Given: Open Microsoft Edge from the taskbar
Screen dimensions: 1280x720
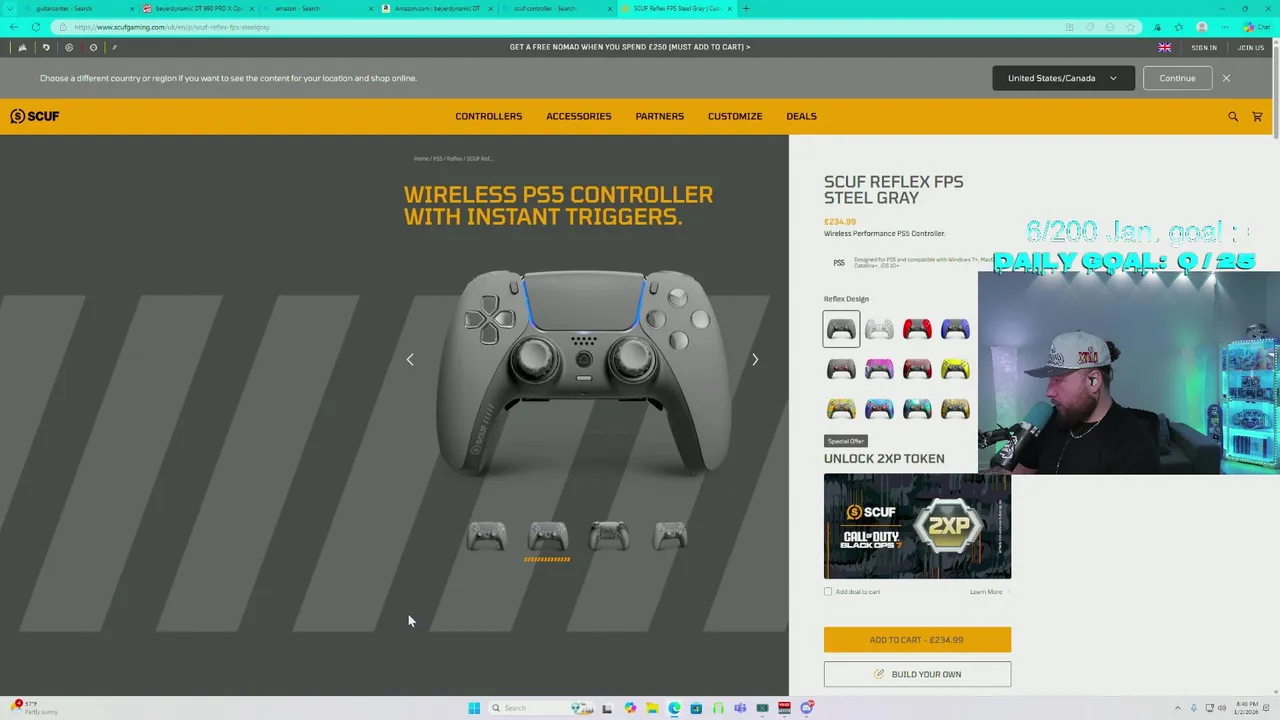Looking at the screenshot, I should pyautogui.click(x=674, y=708).
